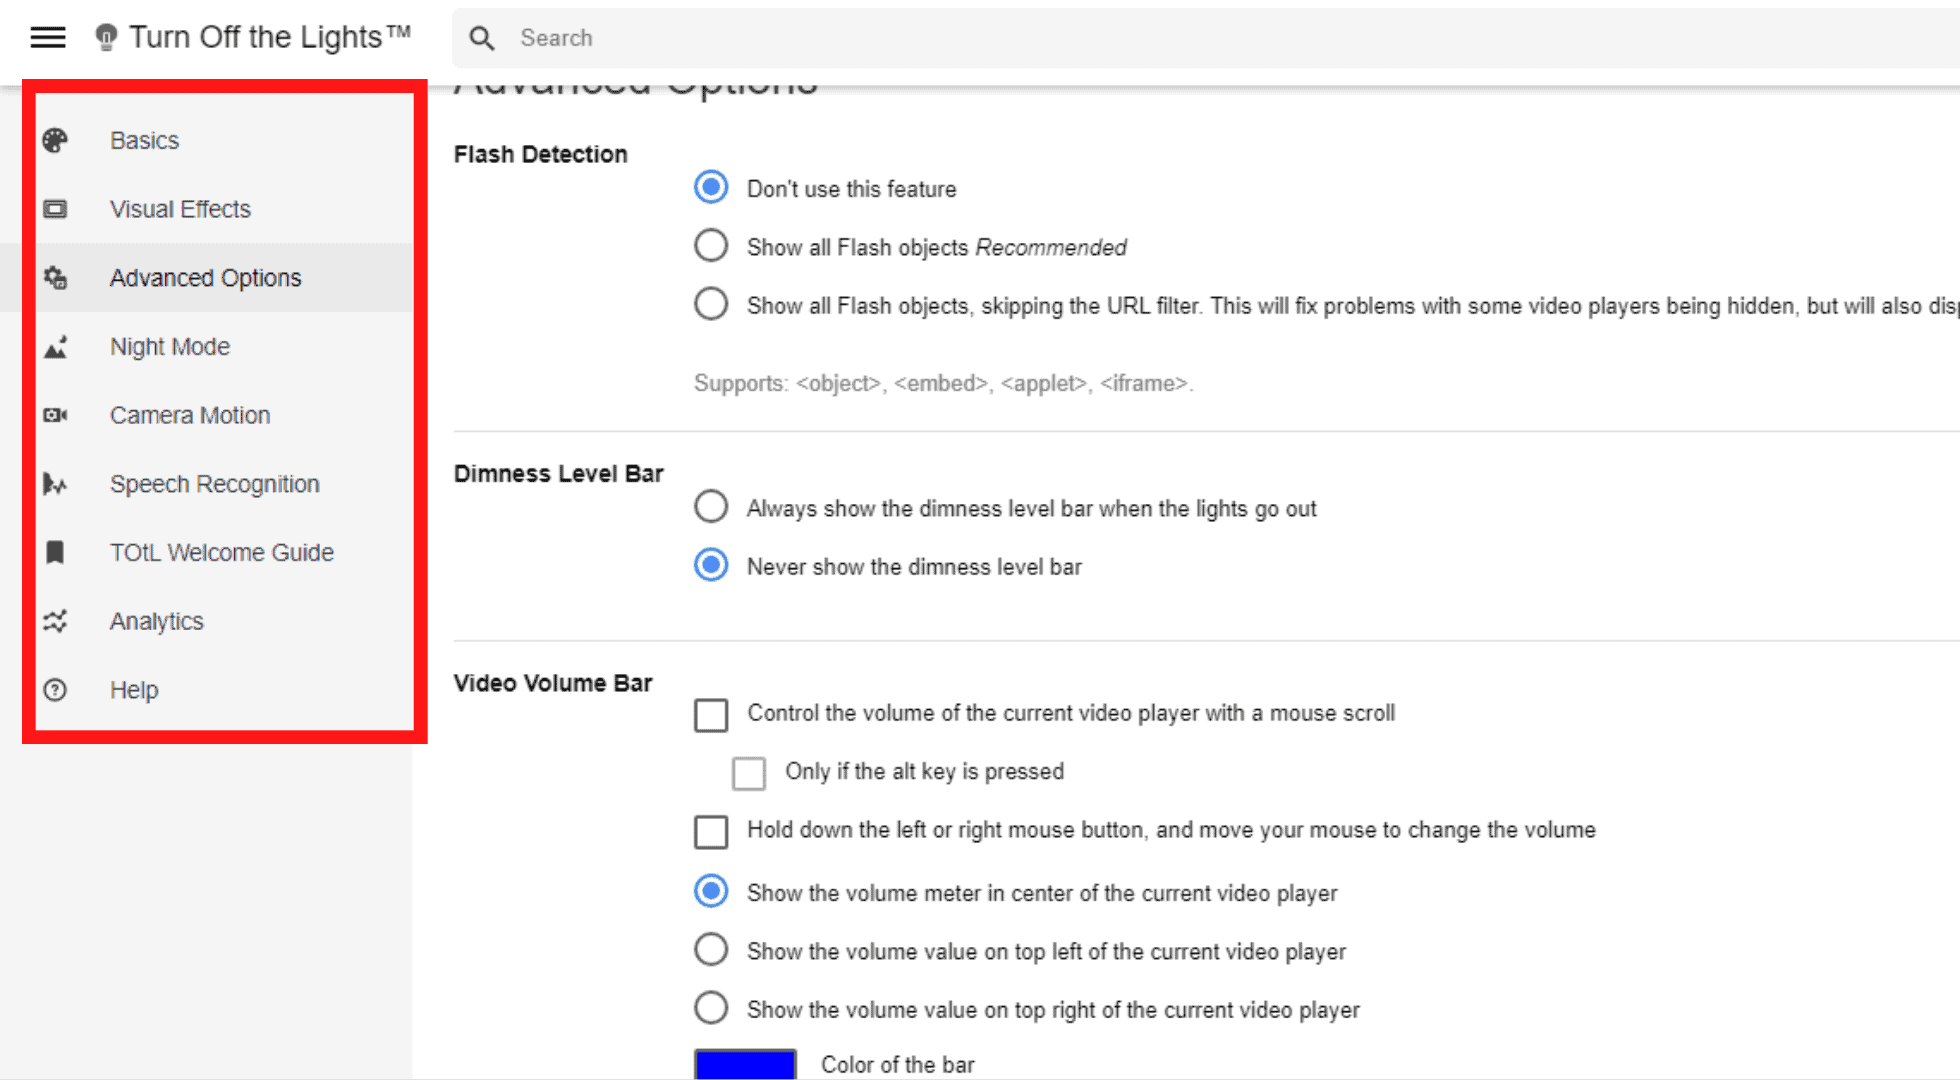
Task: Click the Speech Recognition waveform icon
Action: [x=56, y=484]
